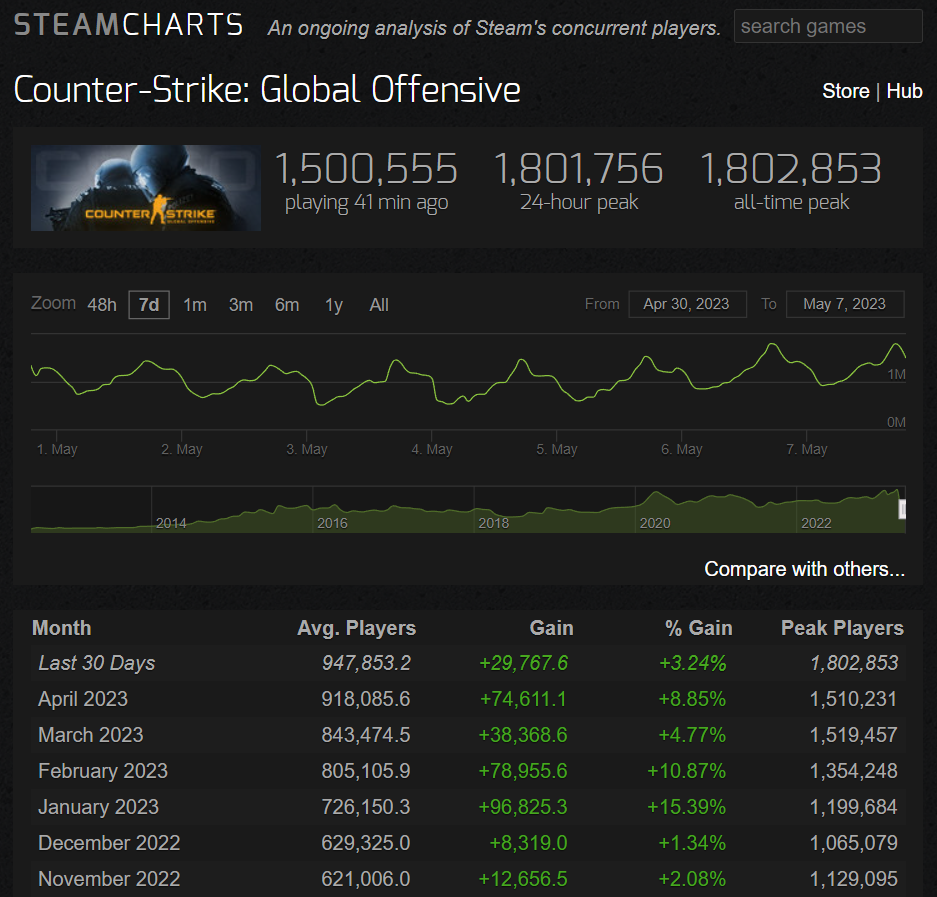Click the navigator range handle at right edge
Viewport: 937px width, 897px height.
click(x=902, y=509)
